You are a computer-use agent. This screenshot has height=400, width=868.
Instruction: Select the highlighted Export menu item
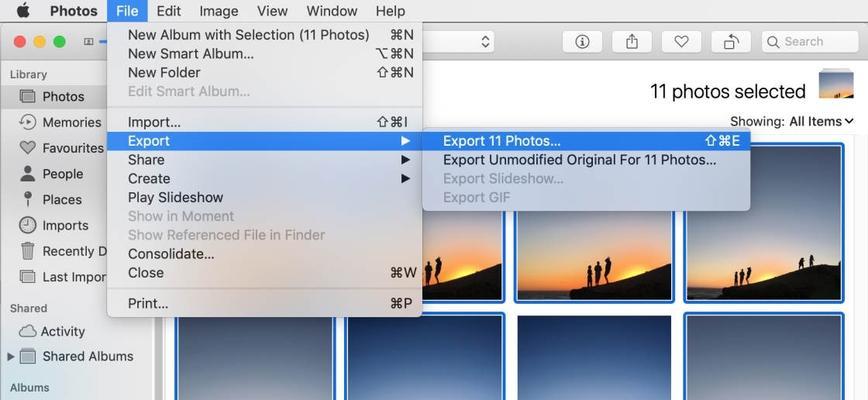click(x=264, y=141)
